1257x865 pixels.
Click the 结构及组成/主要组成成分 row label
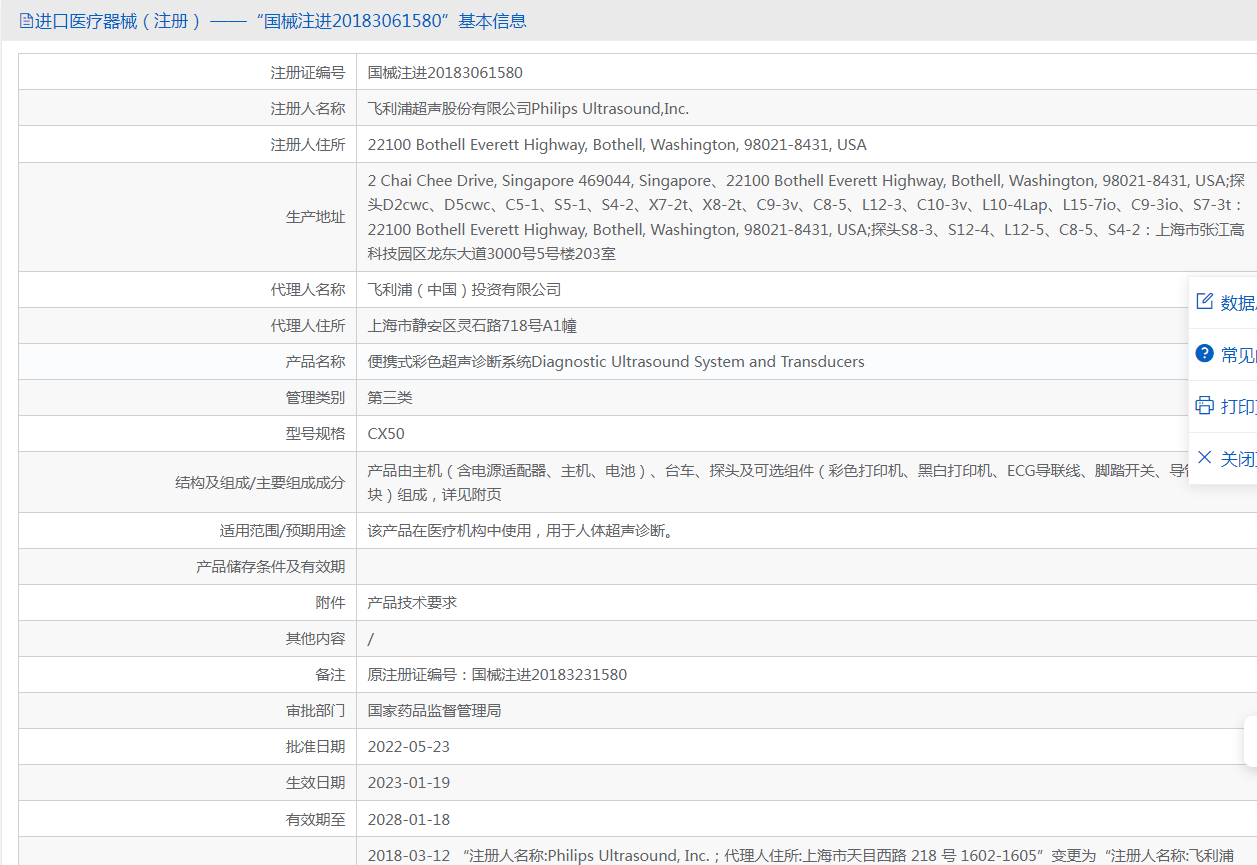click(260, 483)
